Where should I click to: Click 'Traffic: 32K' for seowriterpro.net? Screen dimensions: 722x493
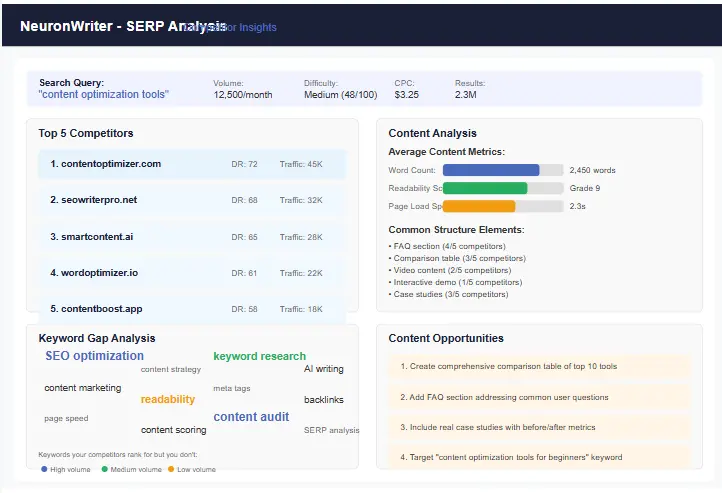coord(301,200)
